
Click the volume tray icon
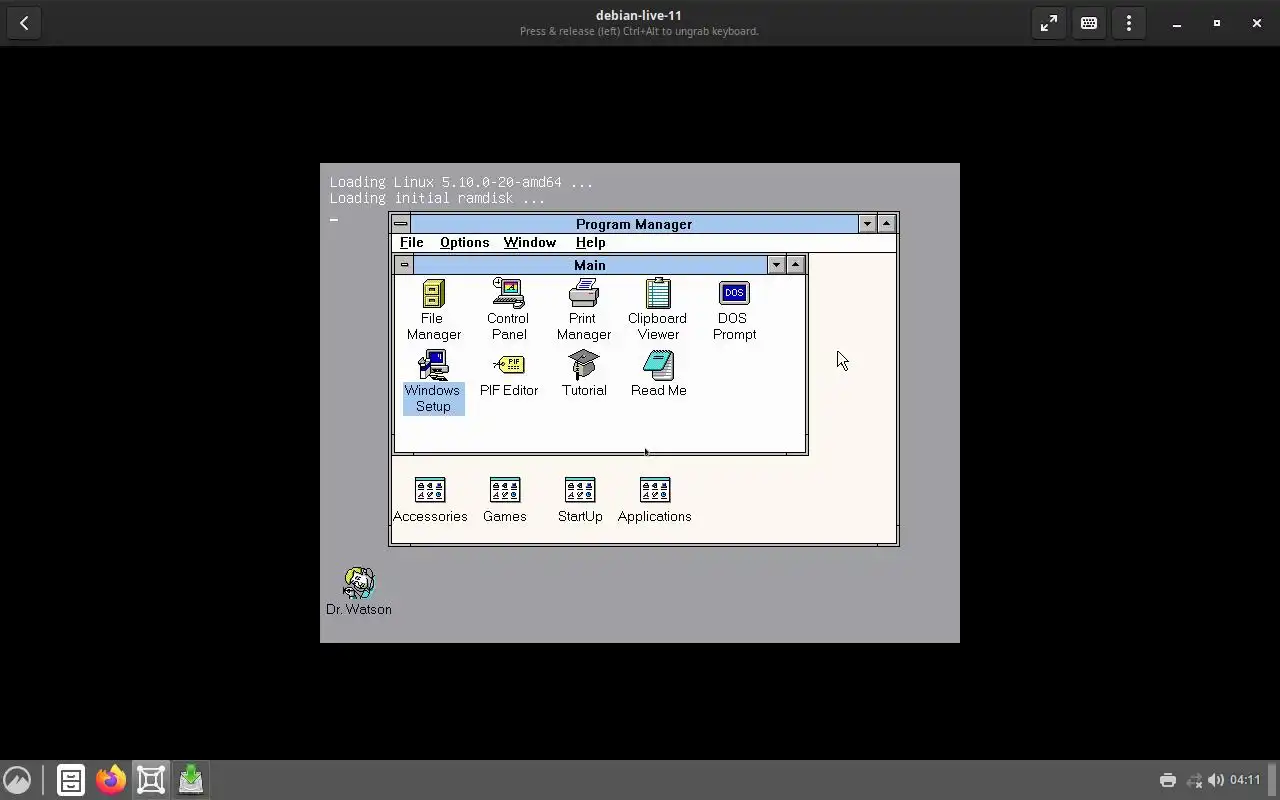[x=1216, y=780]
